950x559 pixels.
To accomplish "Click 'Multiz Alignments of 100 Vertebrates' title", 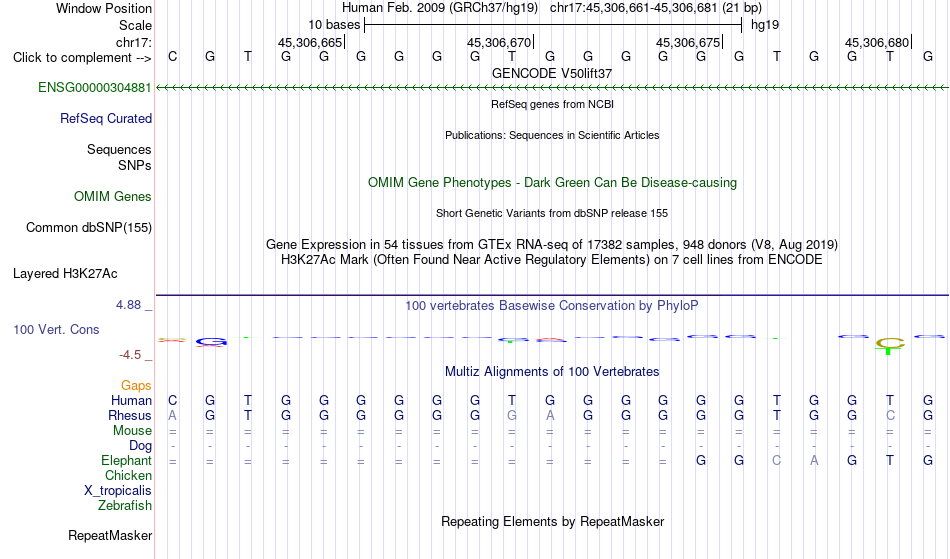I will (552, 371).
